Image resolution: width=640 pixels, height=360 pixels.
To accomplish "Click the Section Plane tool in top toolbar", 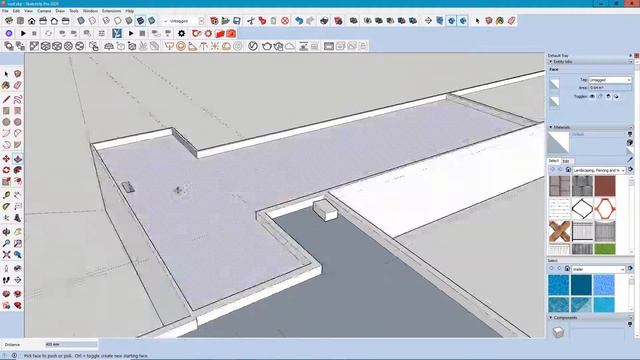I will click(428, 20).
